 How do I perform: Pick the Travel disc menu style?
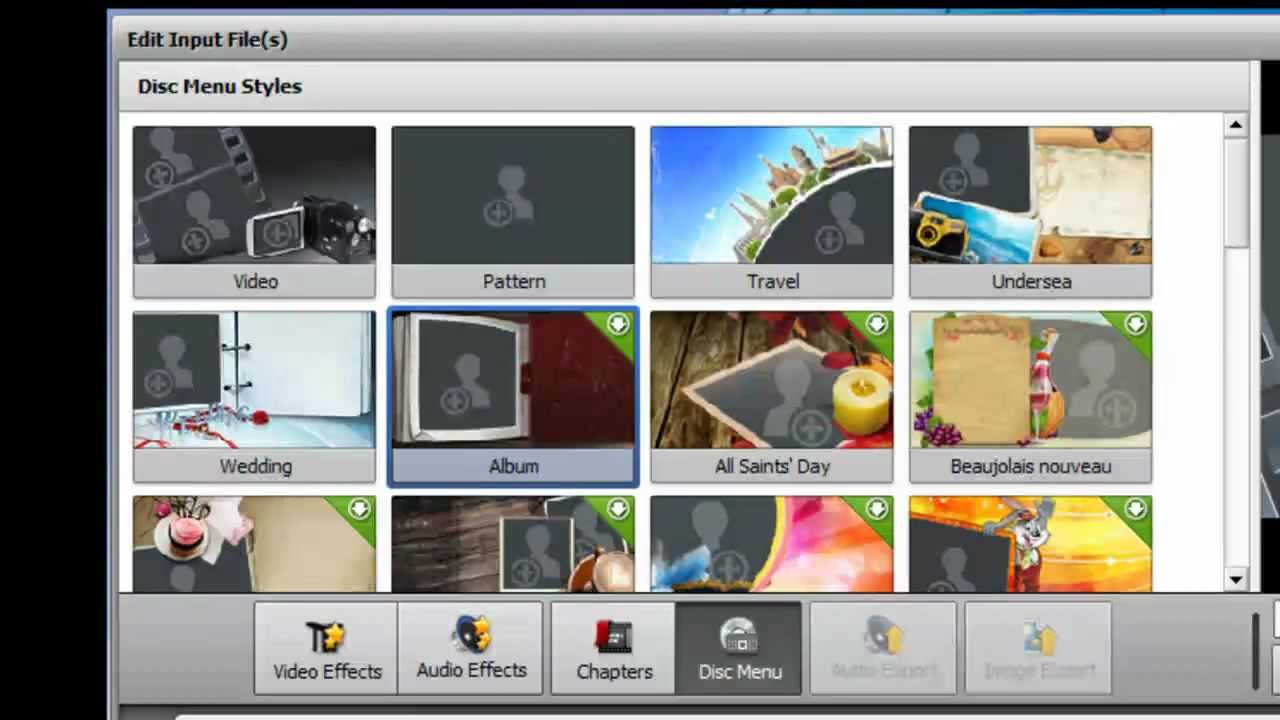coord(772,212)
